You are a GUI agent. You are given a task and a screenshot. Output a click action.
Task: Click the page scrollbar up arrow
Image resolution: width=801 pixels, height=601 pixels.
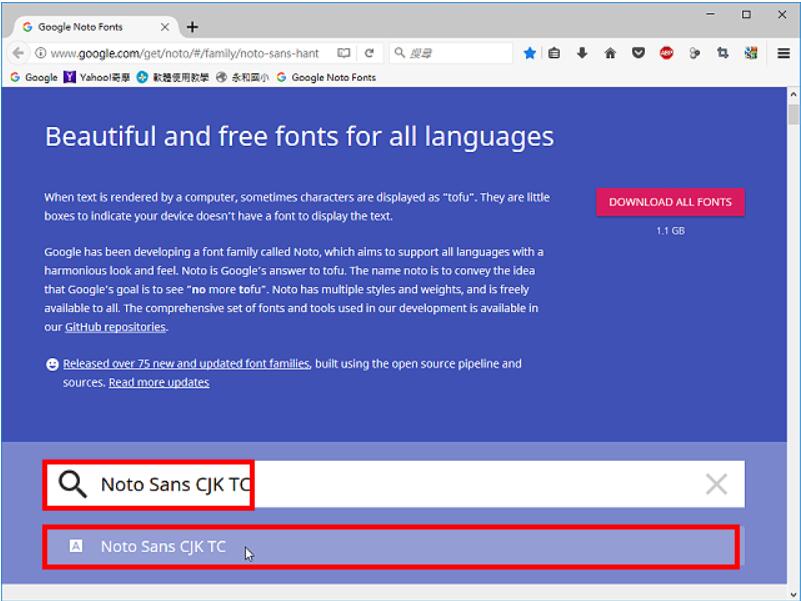tap(793, 95)
